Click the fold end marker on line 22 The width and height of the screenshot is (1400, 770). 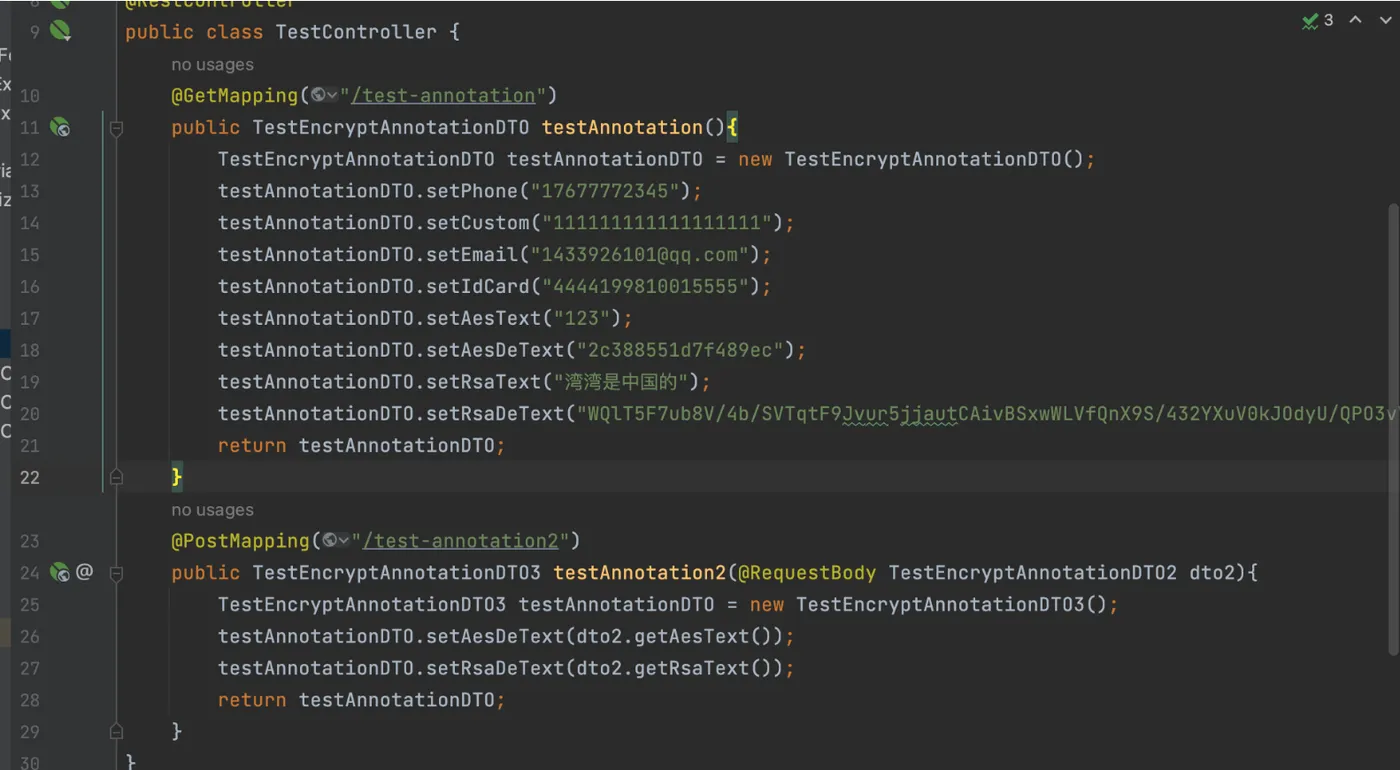116,478
